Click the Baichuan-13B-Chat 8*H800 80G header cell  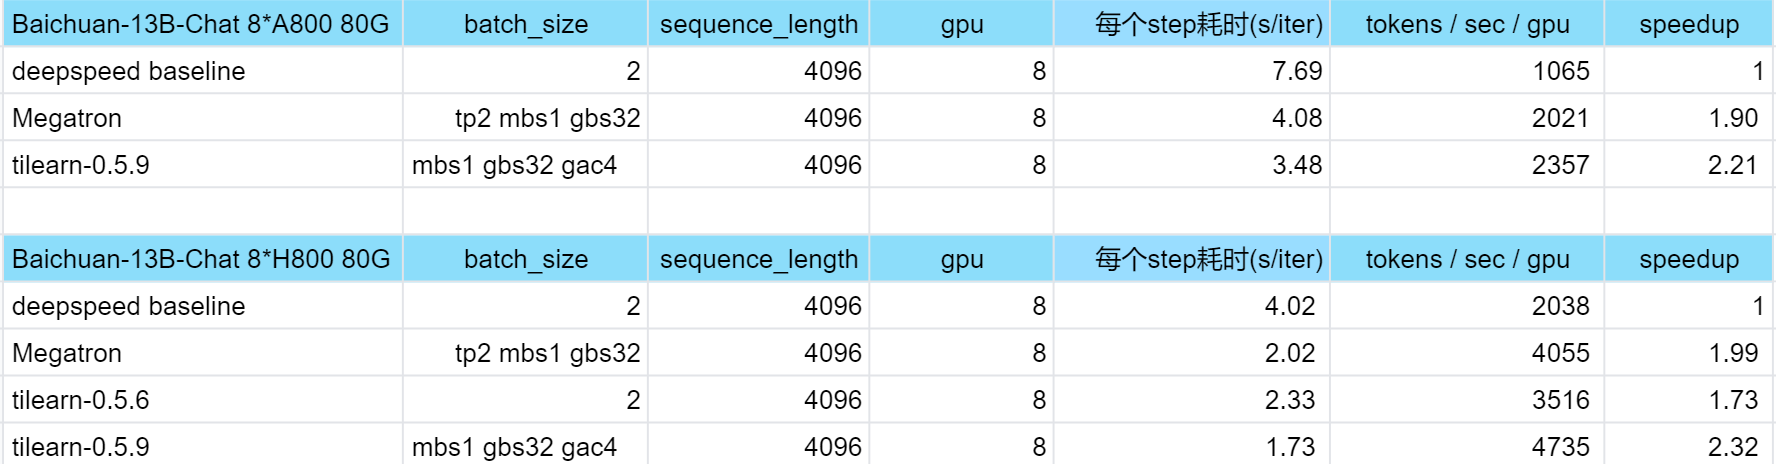pyautogui.click(x=201, y=259)
